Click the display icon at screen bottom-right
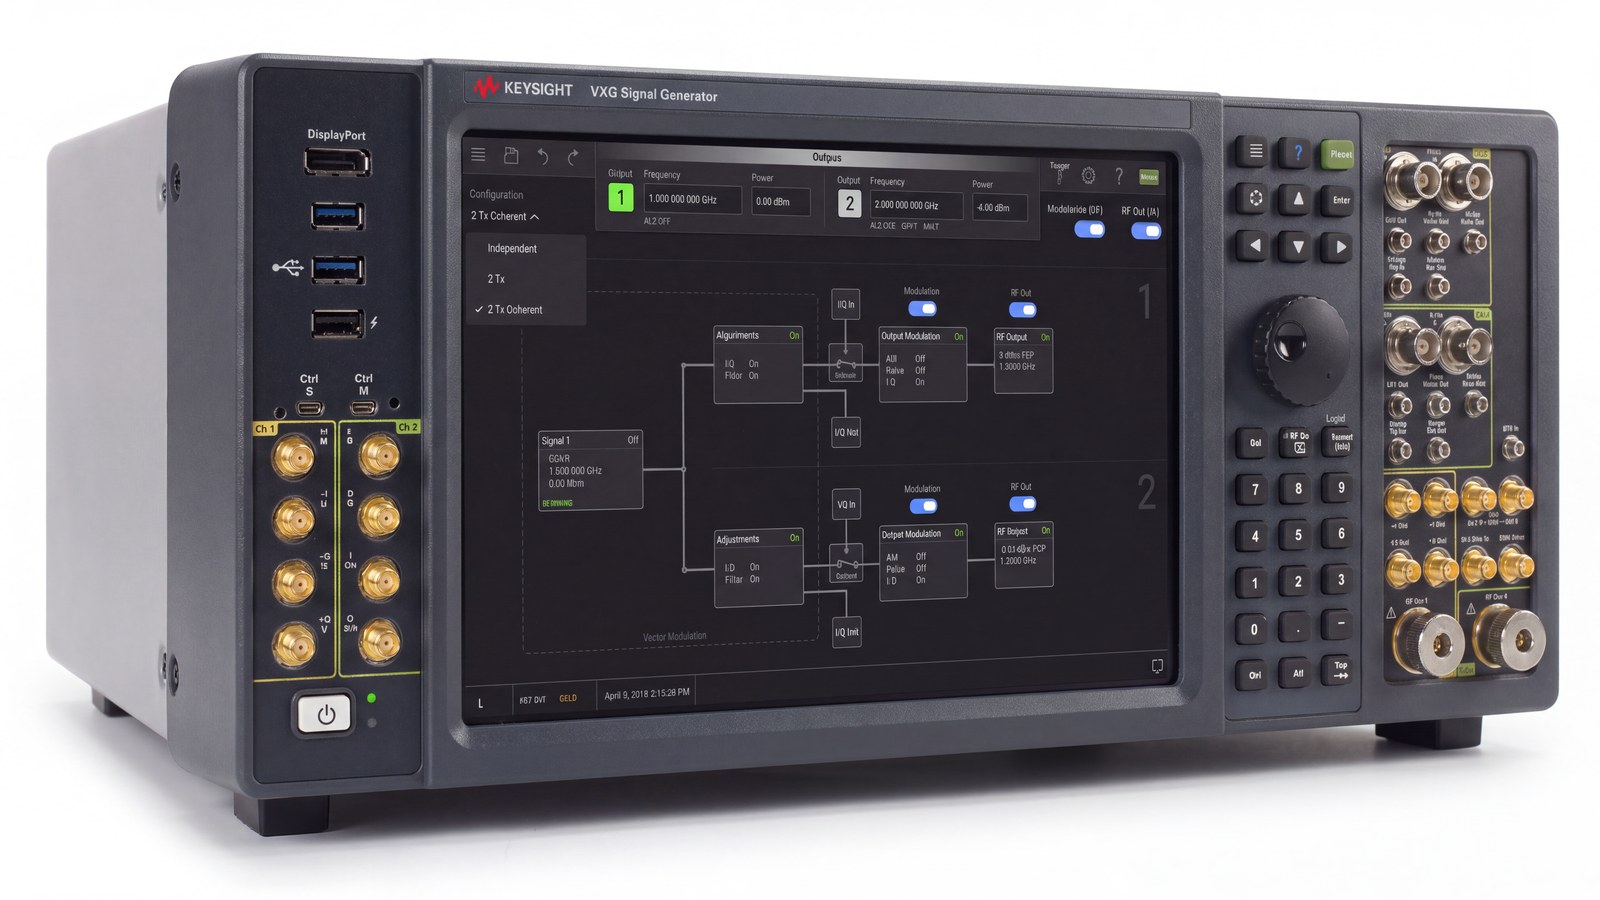The width and height of the screenshot is (1600, 900). pyautogui.click(x=1157, y=666)
